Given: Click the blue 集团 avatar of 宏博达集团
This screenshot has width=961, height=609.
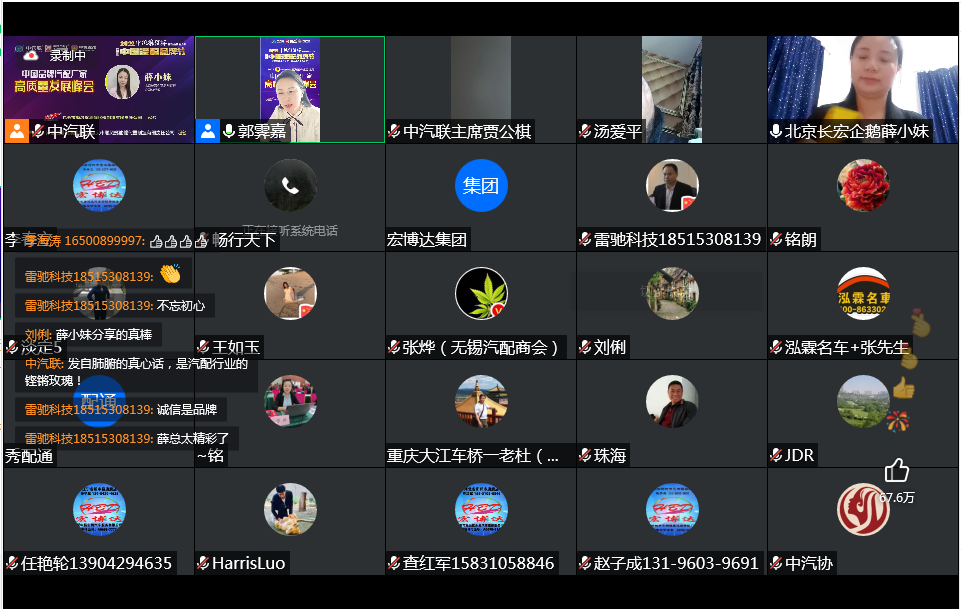Looking at the screenshot, I should [481, 185].
